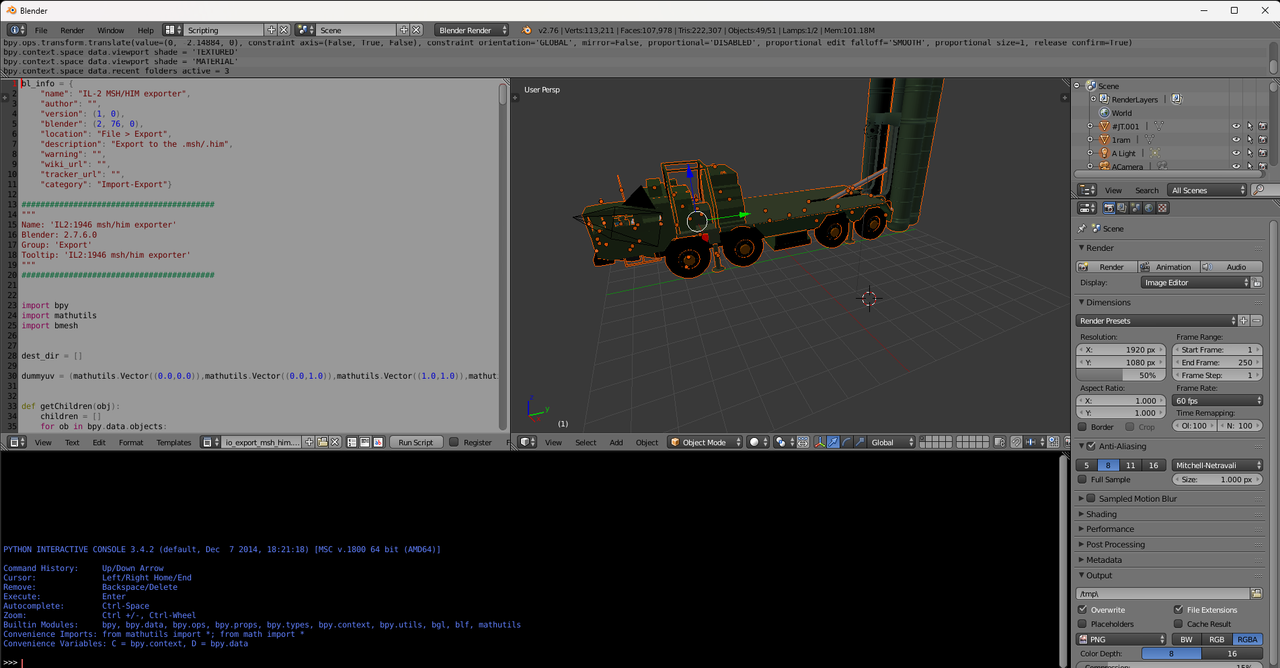This screenshot has height=668, width=1280.
Task: Open the Render Presets dropdown
Action: [1157, 321]
